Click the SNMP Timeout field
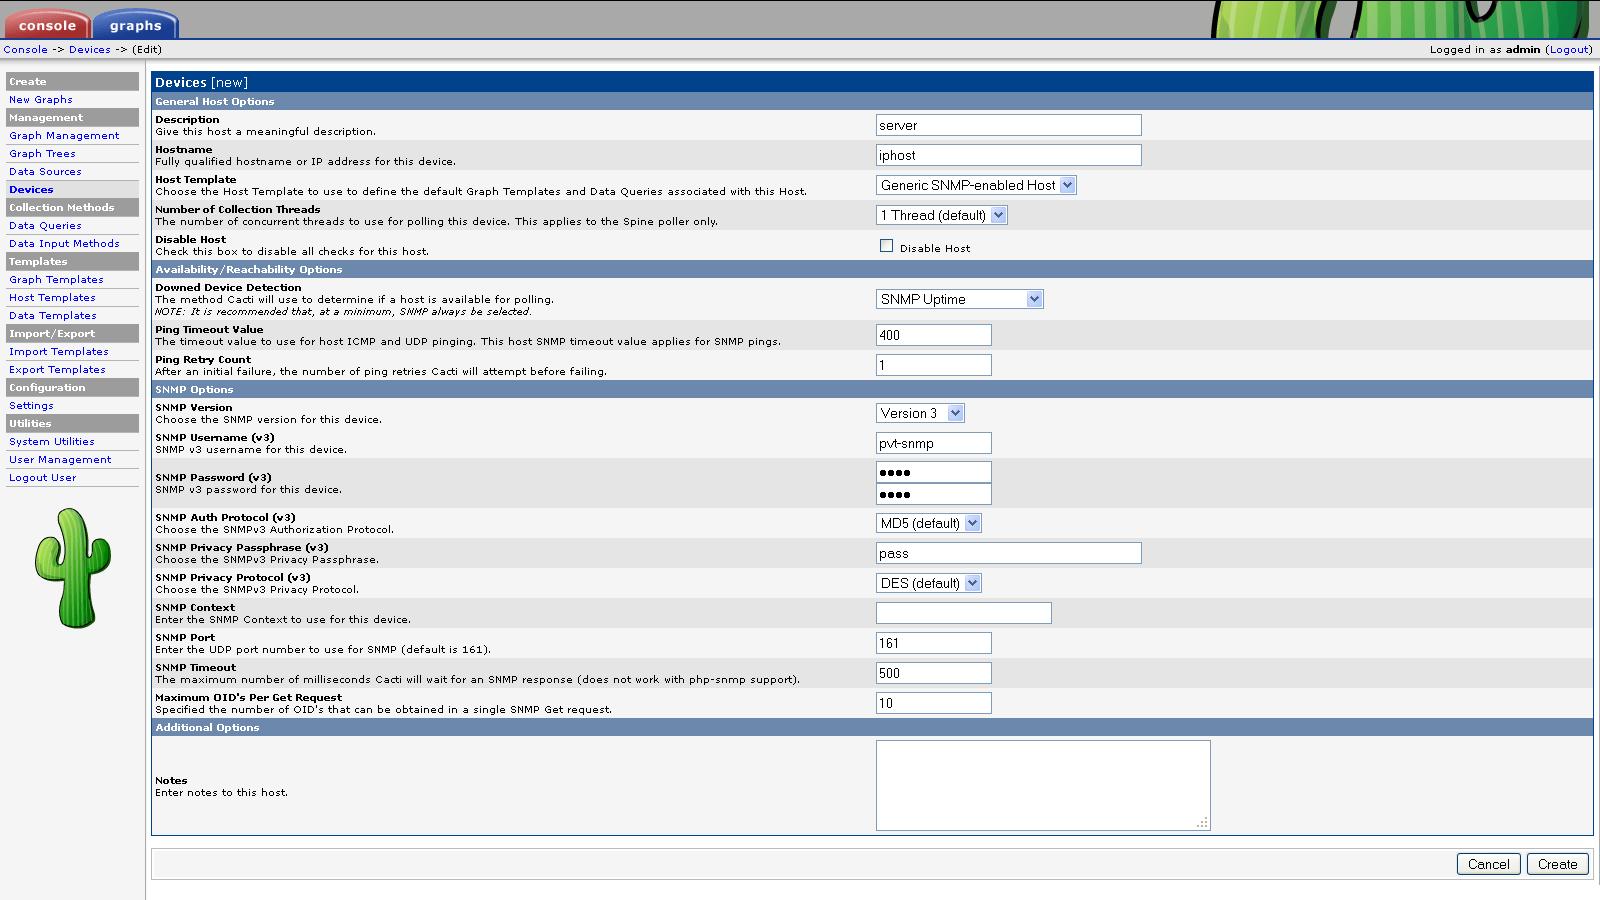This screenshot has height=900, width=1600. (x=933, y=673)
